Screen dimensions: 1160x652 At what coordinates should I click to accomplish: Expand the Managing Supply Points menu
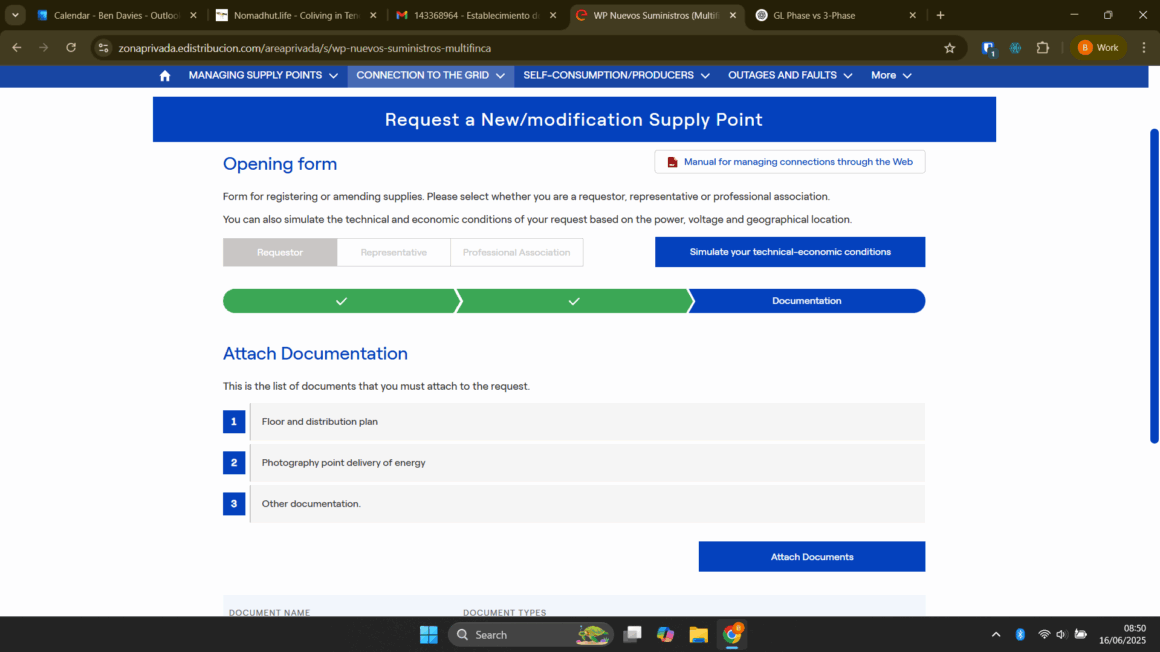click(x=263, y=76)
